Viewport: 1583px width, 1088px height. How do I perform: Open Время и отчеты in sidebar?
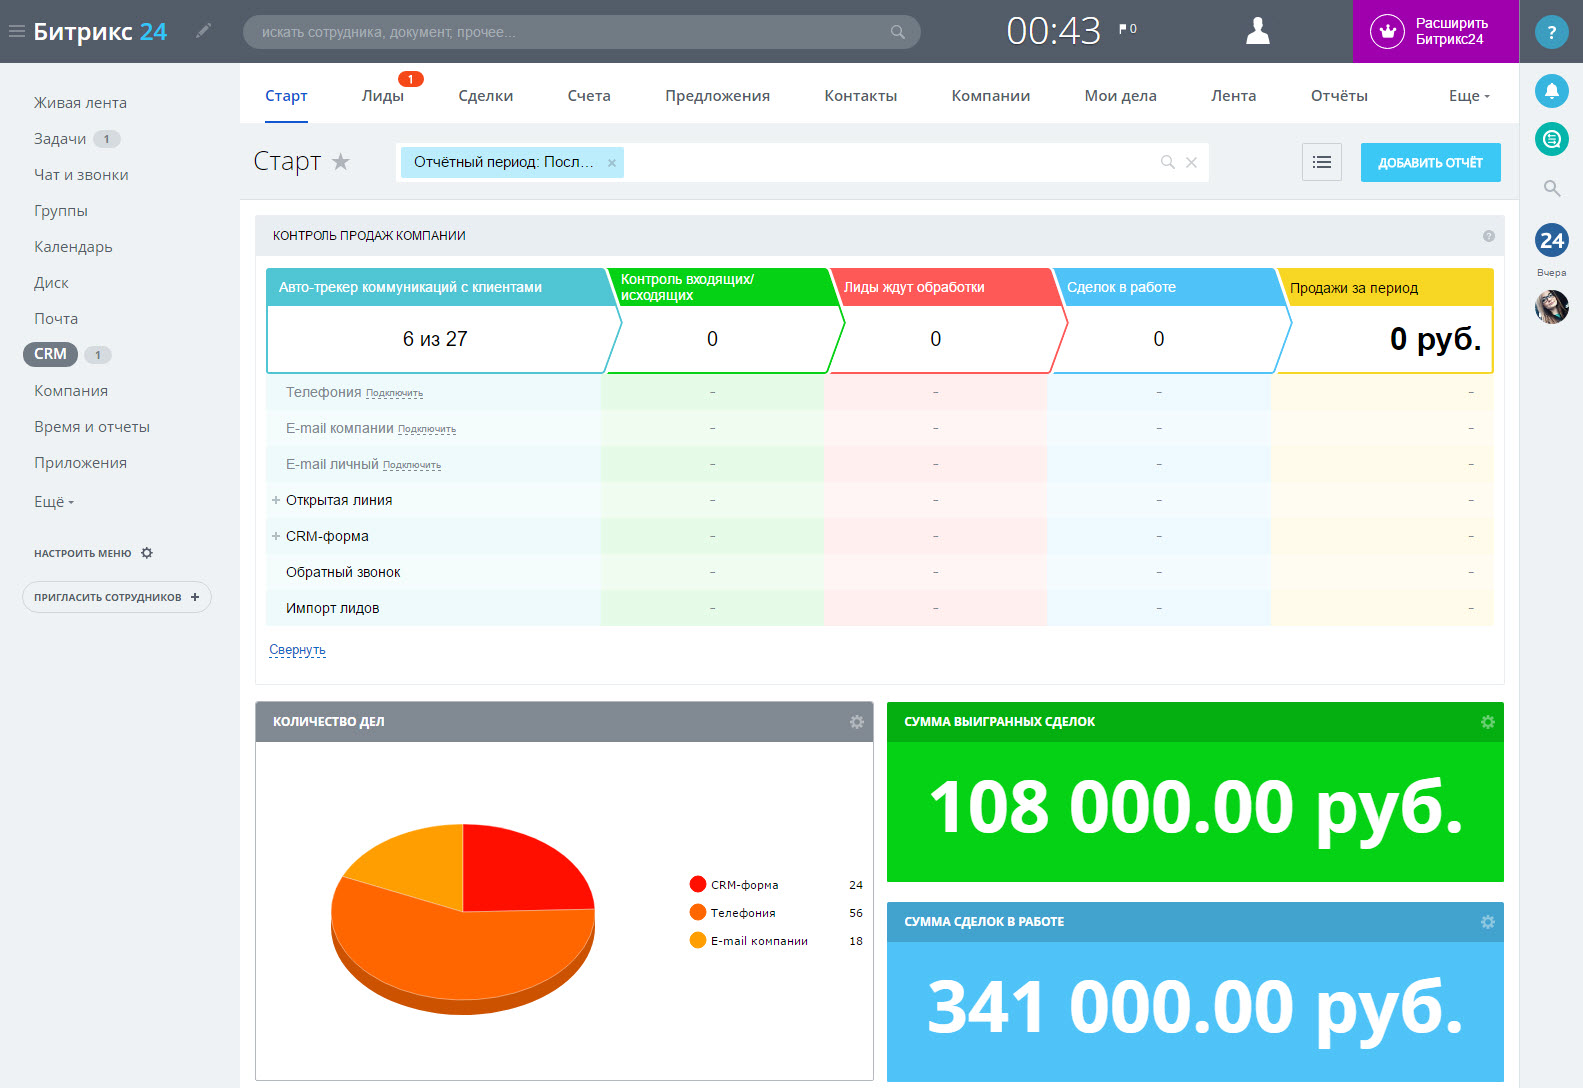pos(92,427)
